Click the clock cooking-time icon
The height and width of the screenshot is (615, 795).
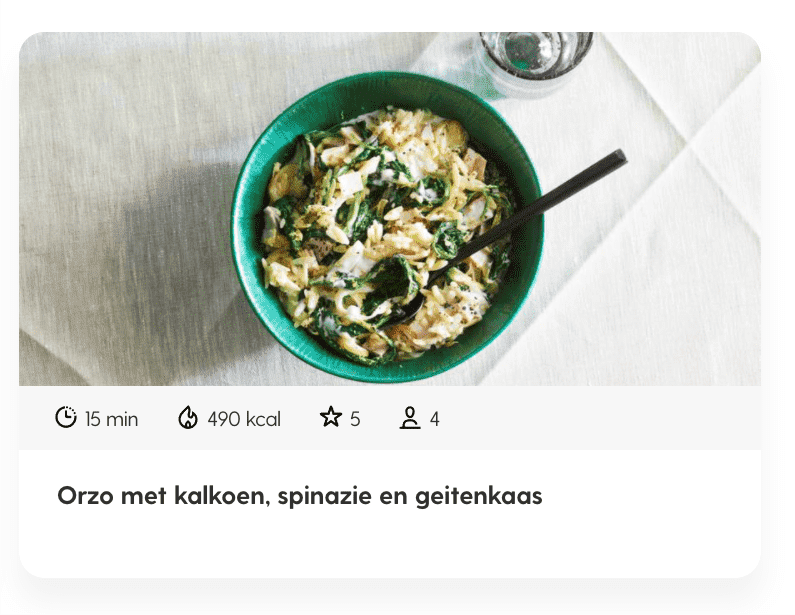65,418
